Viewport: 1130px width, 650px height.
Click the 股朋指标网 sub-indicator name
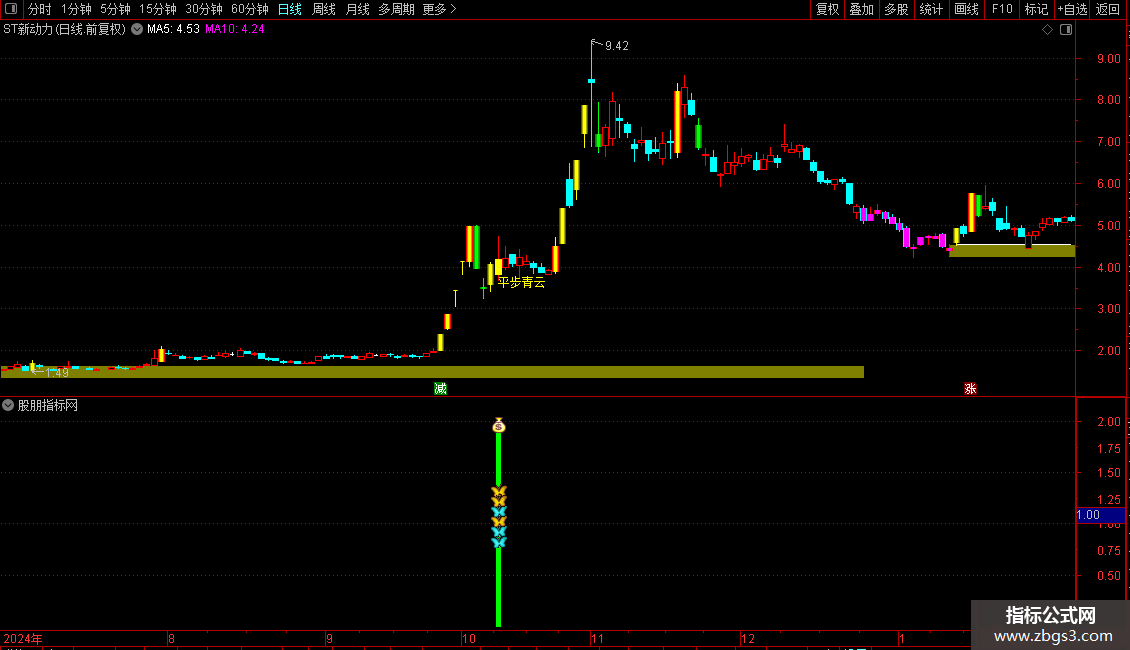(48, 405)
